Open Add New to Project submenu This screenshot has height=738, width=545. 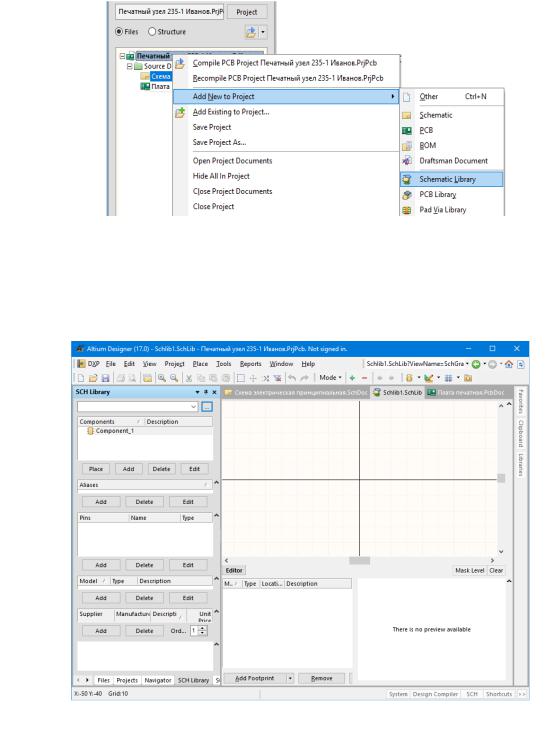tap(286, 96)
